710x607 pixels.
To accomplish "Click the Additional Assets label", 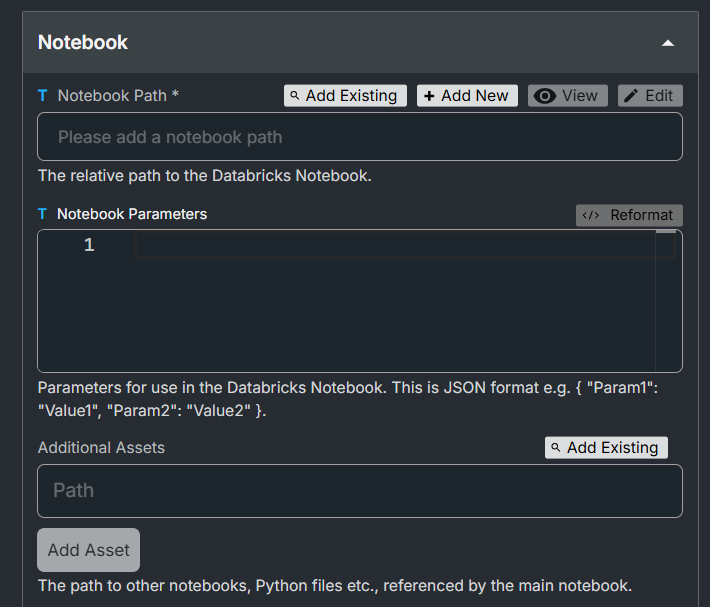I will pos(101,448).
